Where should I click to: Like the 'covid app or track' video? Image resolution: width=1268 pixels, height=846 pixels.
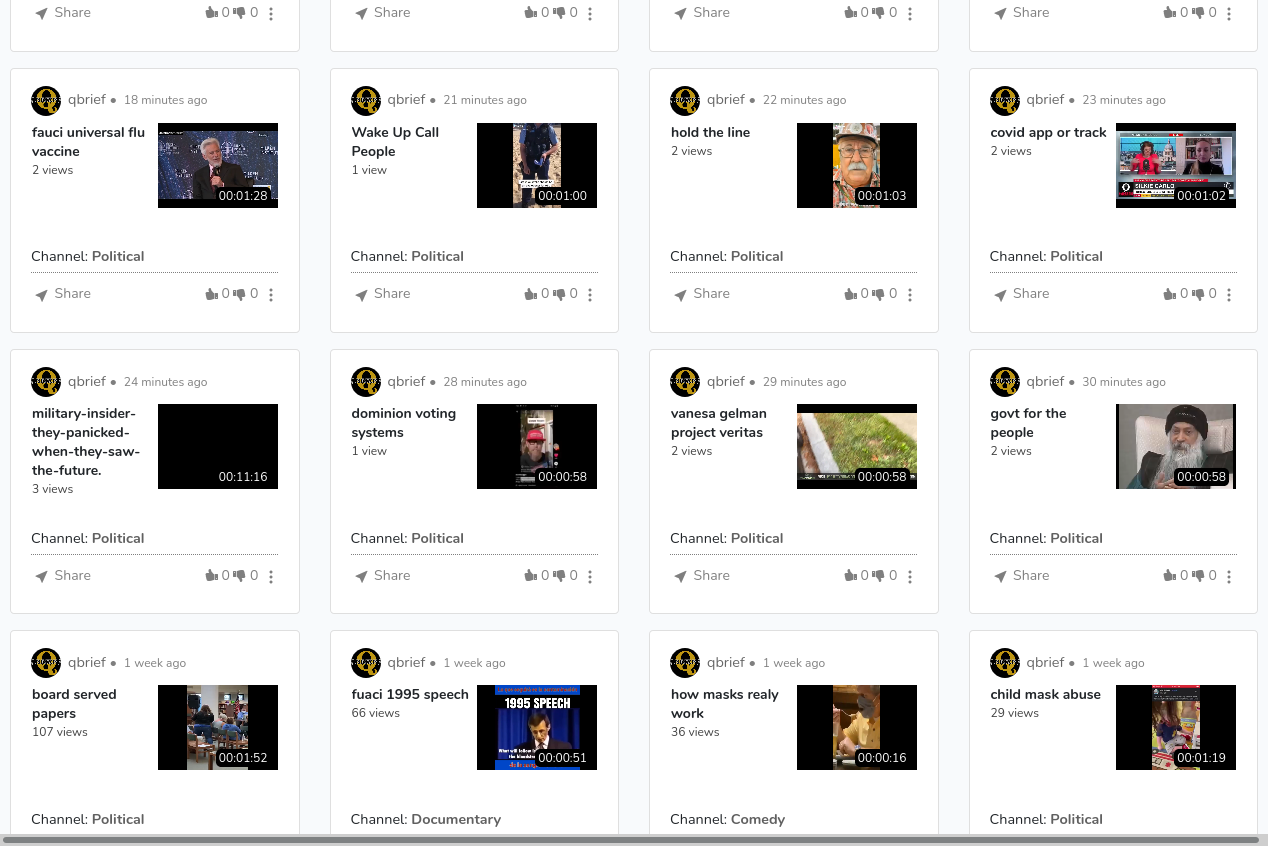coord(1170,294)
